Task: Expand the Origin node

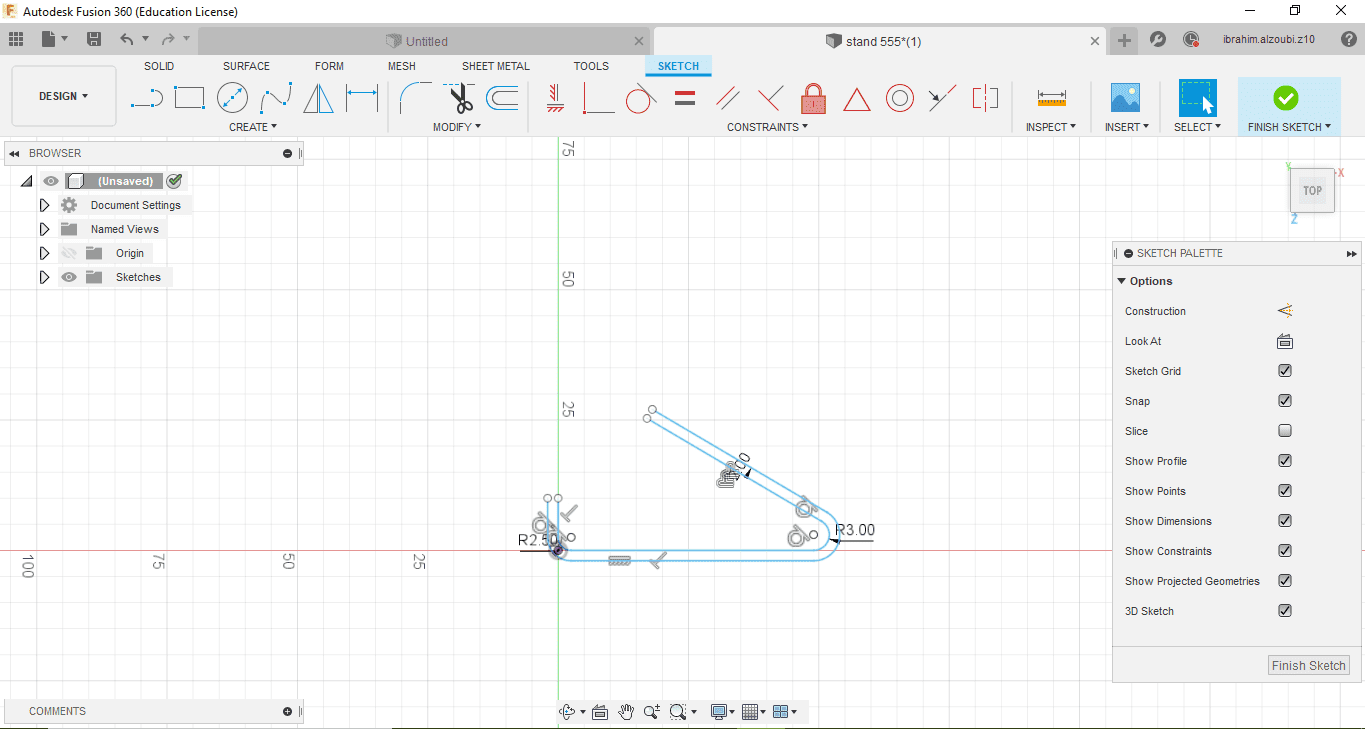Action: pyautogui.click(x=44, y=253)
